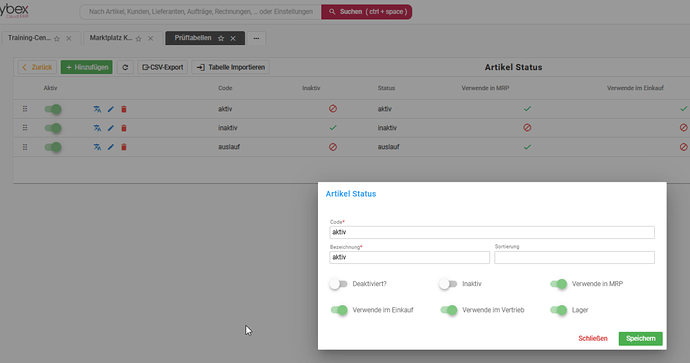Open the Training-Cen... tab
690x363 pixels.
[29, 38]
